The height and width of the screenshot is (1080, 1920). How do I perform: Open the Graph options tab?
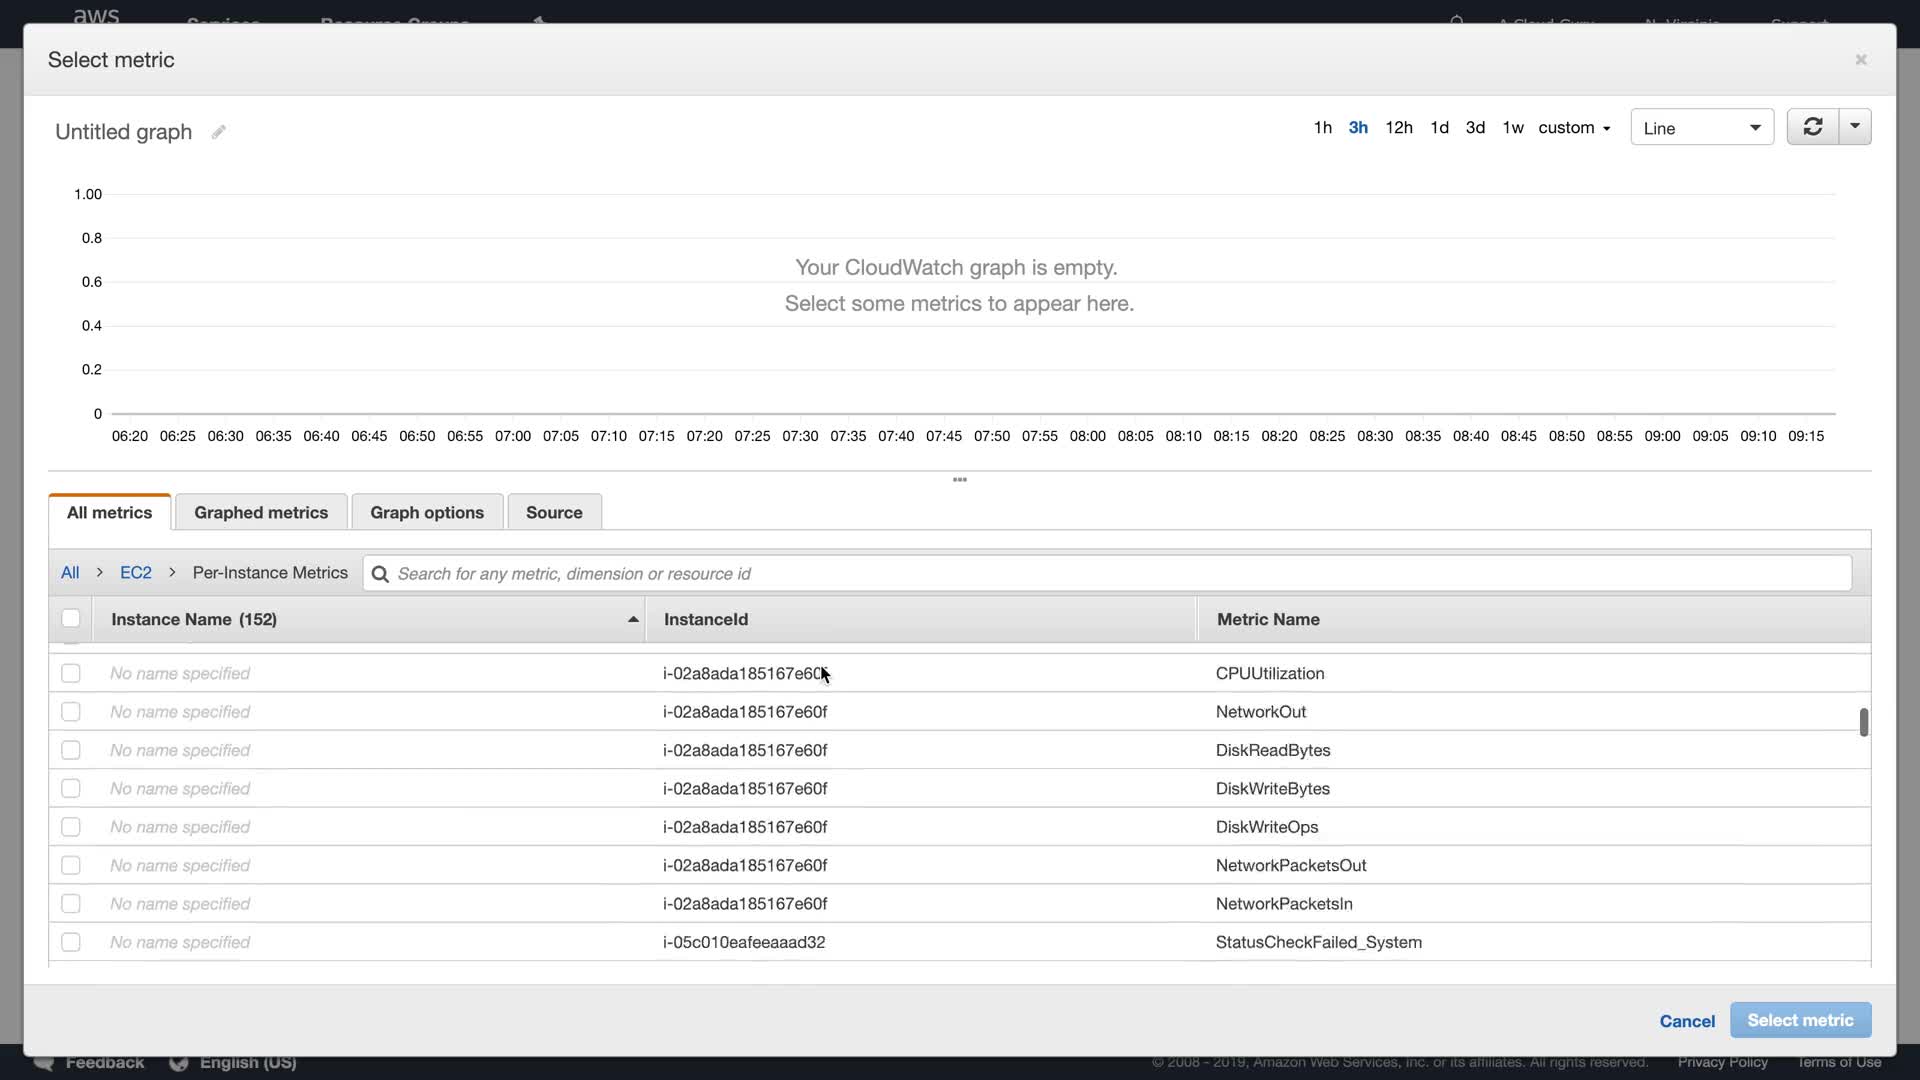(x=427, y=512)
